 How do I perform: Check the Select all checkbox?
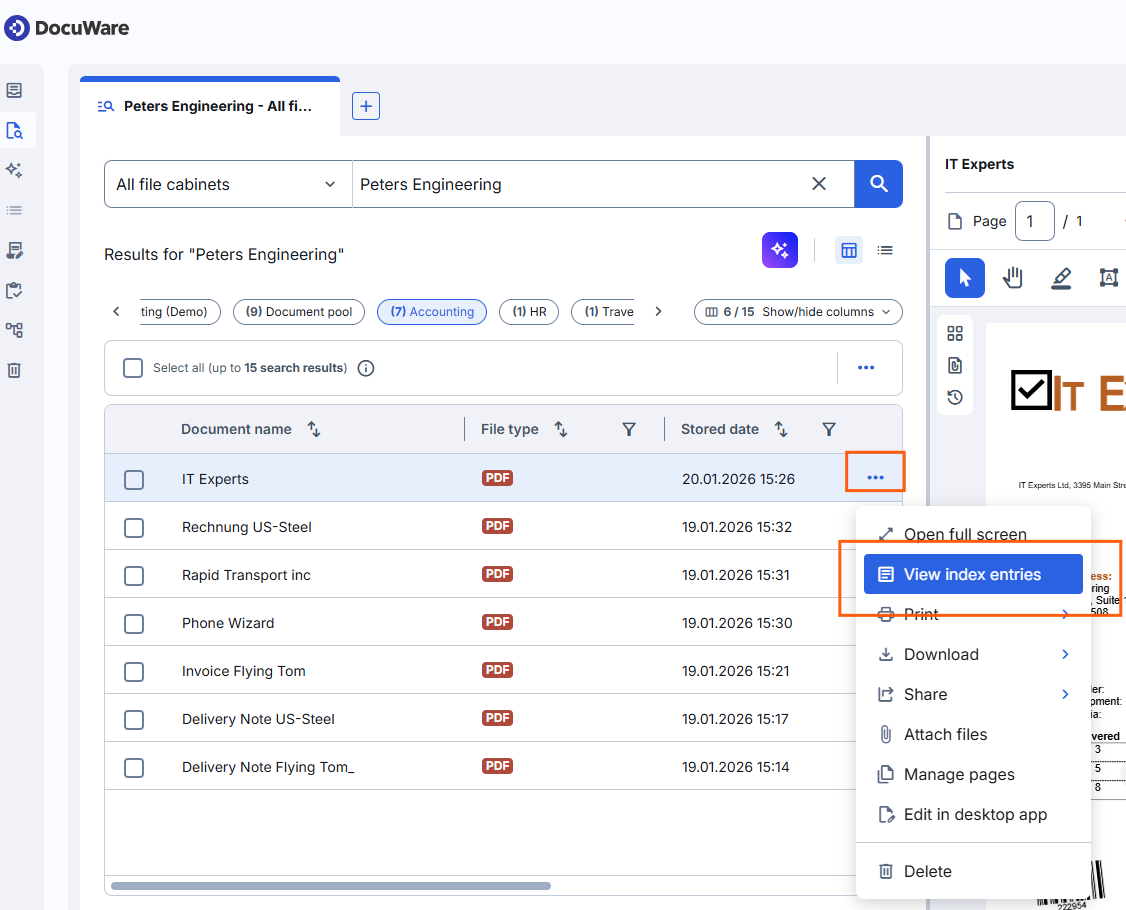click(133, 368)
